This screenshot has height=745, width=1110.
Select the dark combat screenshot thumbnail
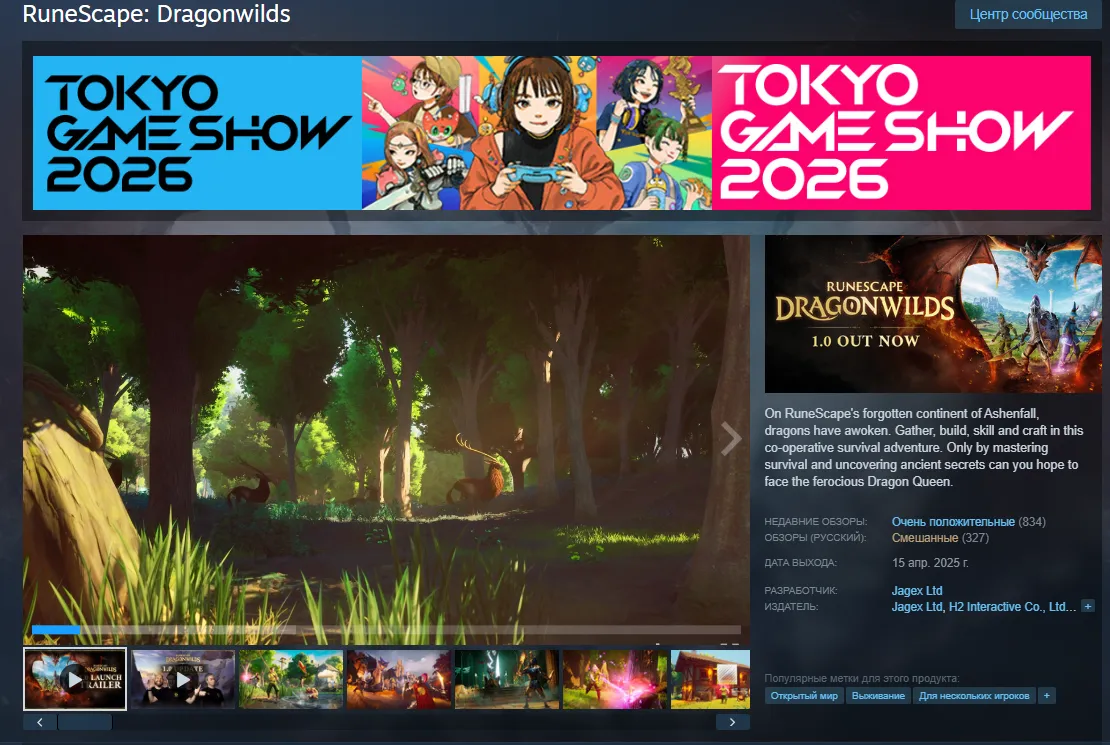(507, 679)
